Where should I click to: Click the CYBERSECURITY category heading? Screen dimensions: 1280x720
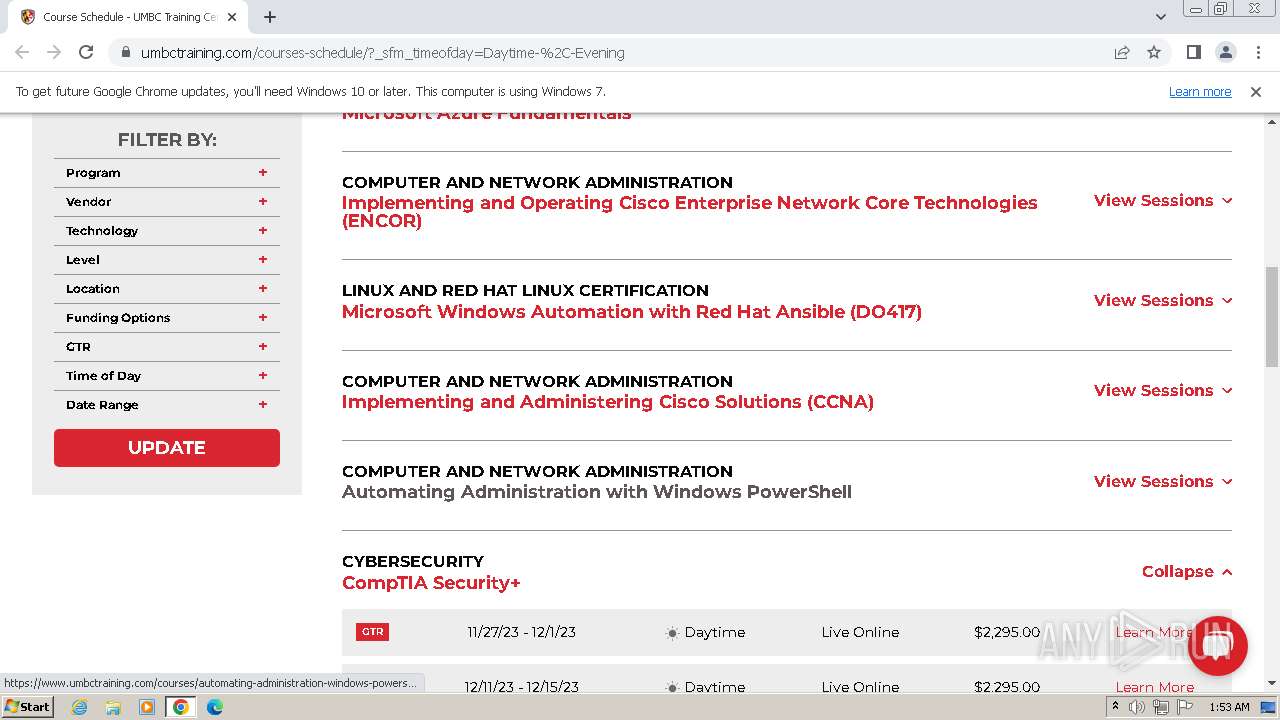(x=413, y=562)
